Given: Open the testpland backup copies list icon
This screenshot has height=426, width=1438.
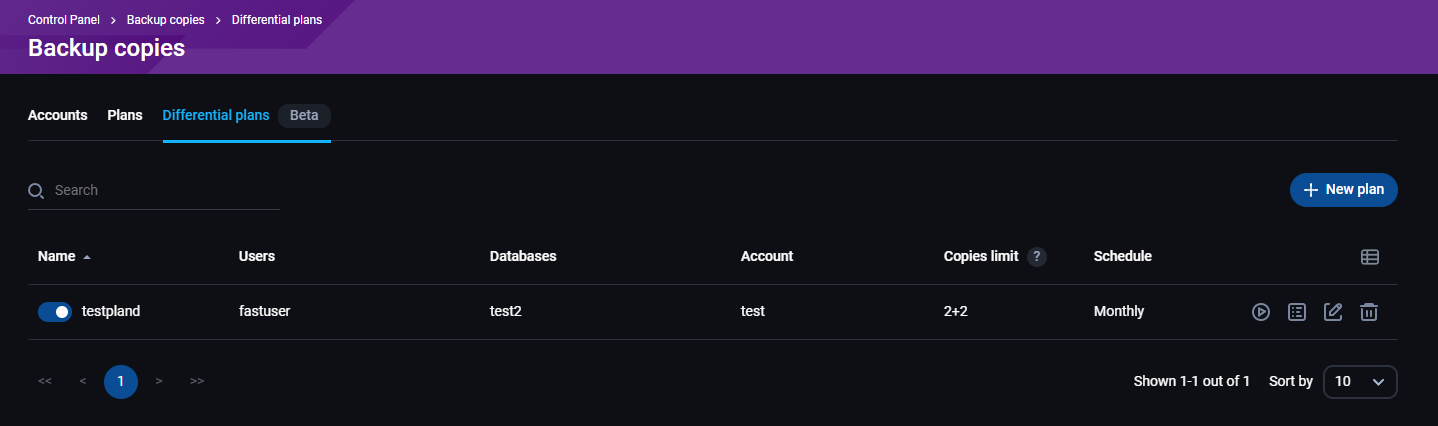Looking at the screenshot, I should pos(1297,312).
